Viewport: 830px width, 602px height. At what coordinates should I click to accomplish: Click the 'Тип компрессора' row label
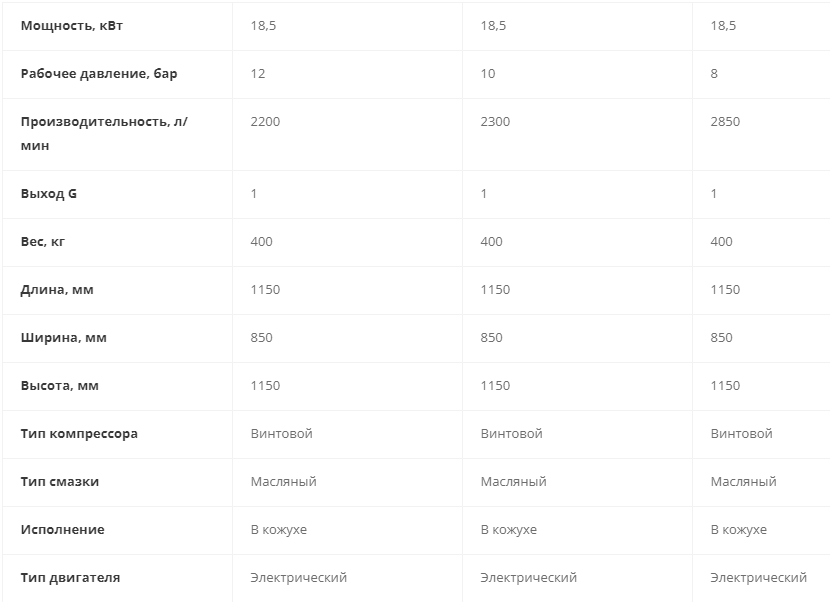(79, 434)
